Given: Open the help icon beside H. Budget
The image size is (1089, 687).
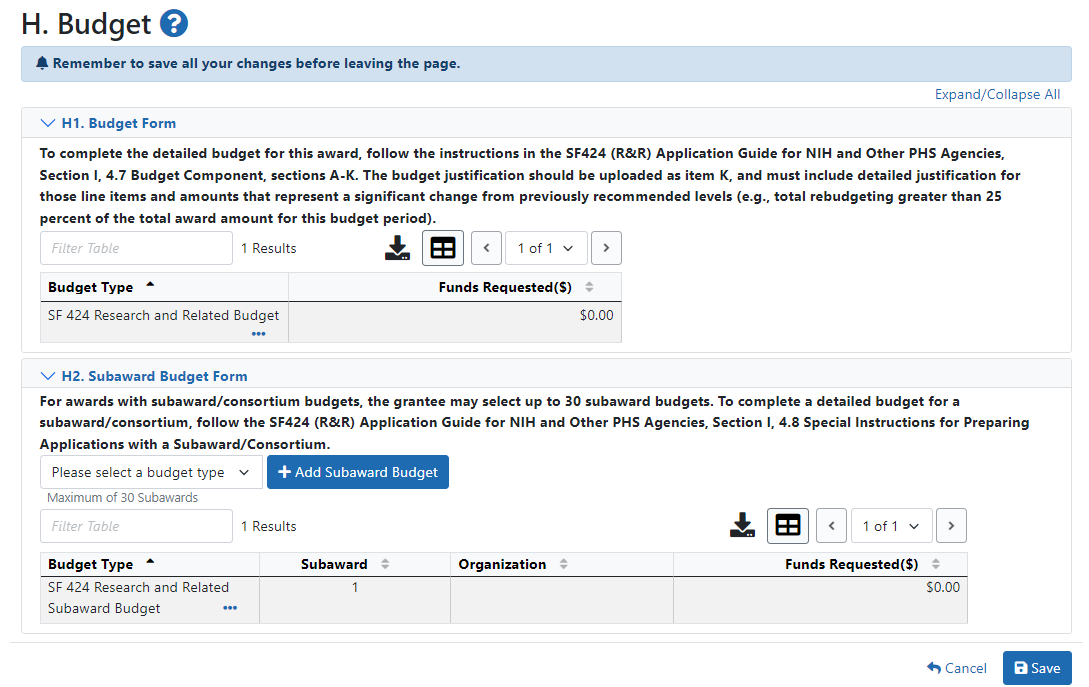Looking at the screenshot, I should [x=174, y=24].
